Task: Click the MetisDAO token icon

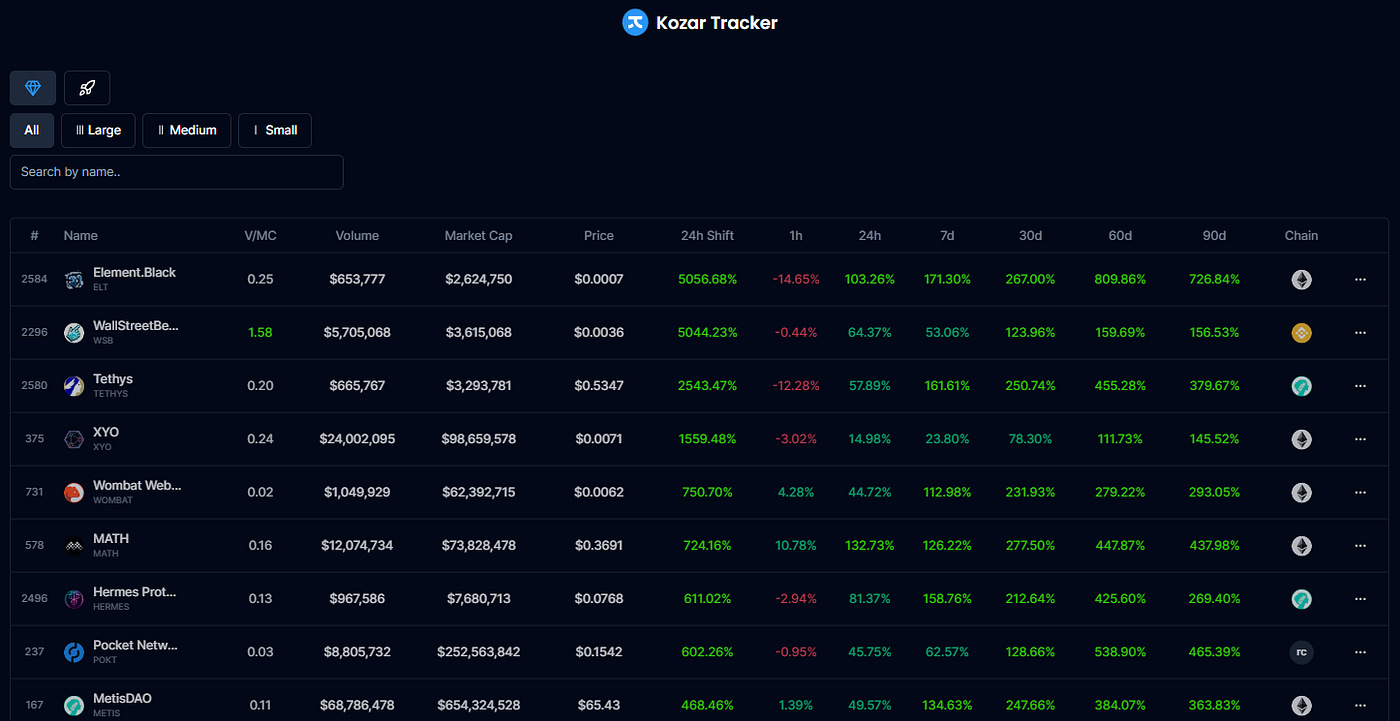Action: click(74, 706)
